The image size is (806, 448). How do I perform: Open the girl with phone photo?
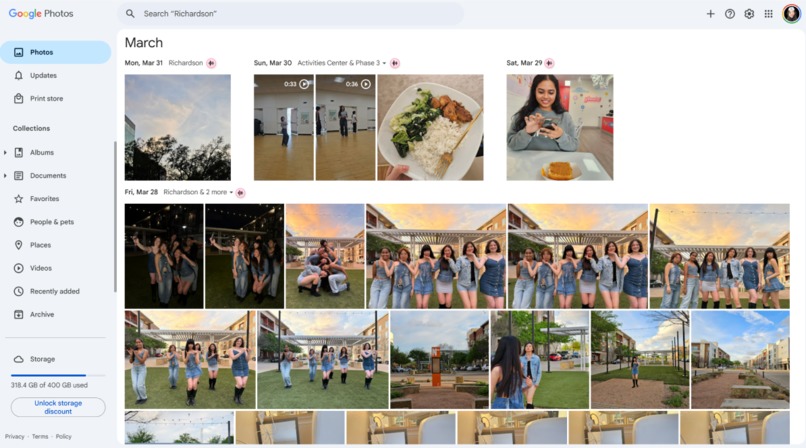(x=560, y=127)
